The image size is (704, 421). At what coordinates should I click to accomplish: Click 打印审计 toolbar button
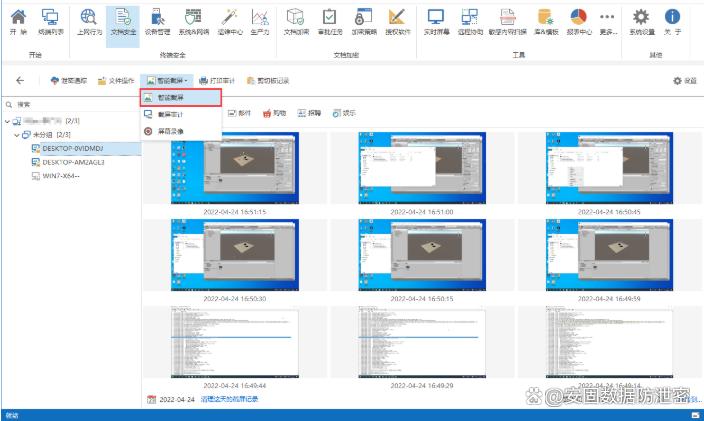pos(216,80)
